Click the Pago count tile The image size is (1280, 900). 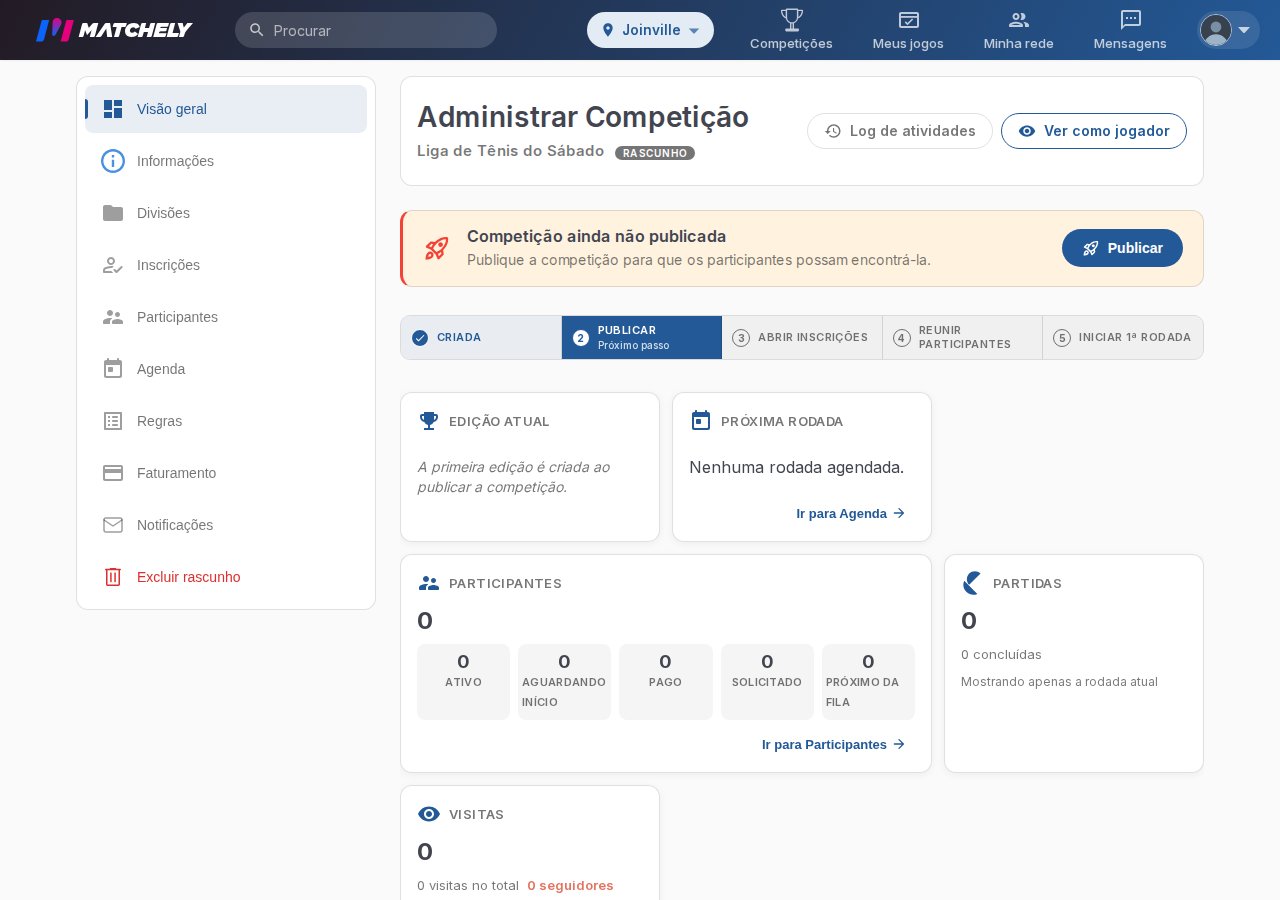pyautogui.click(x=666, y=682)
